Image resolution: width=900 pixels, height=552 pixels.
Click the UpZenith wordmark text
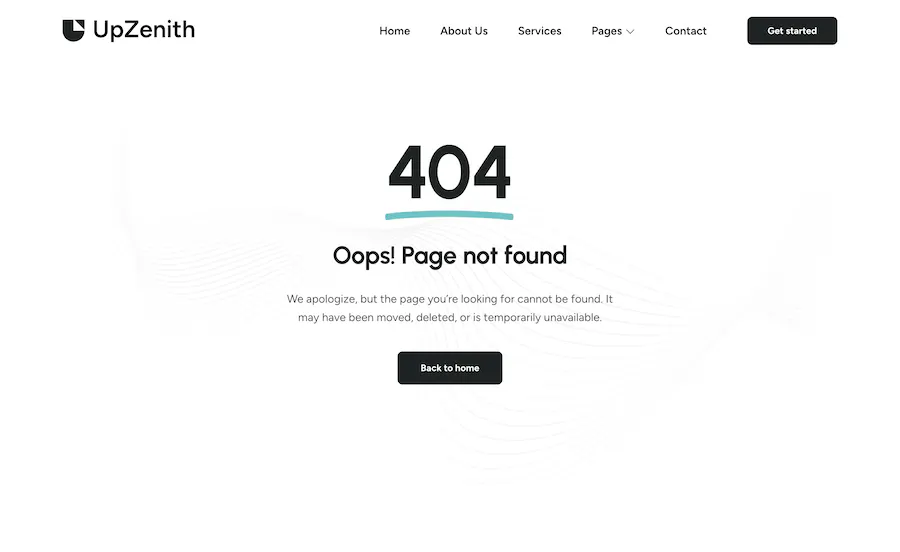click(144, 30)
